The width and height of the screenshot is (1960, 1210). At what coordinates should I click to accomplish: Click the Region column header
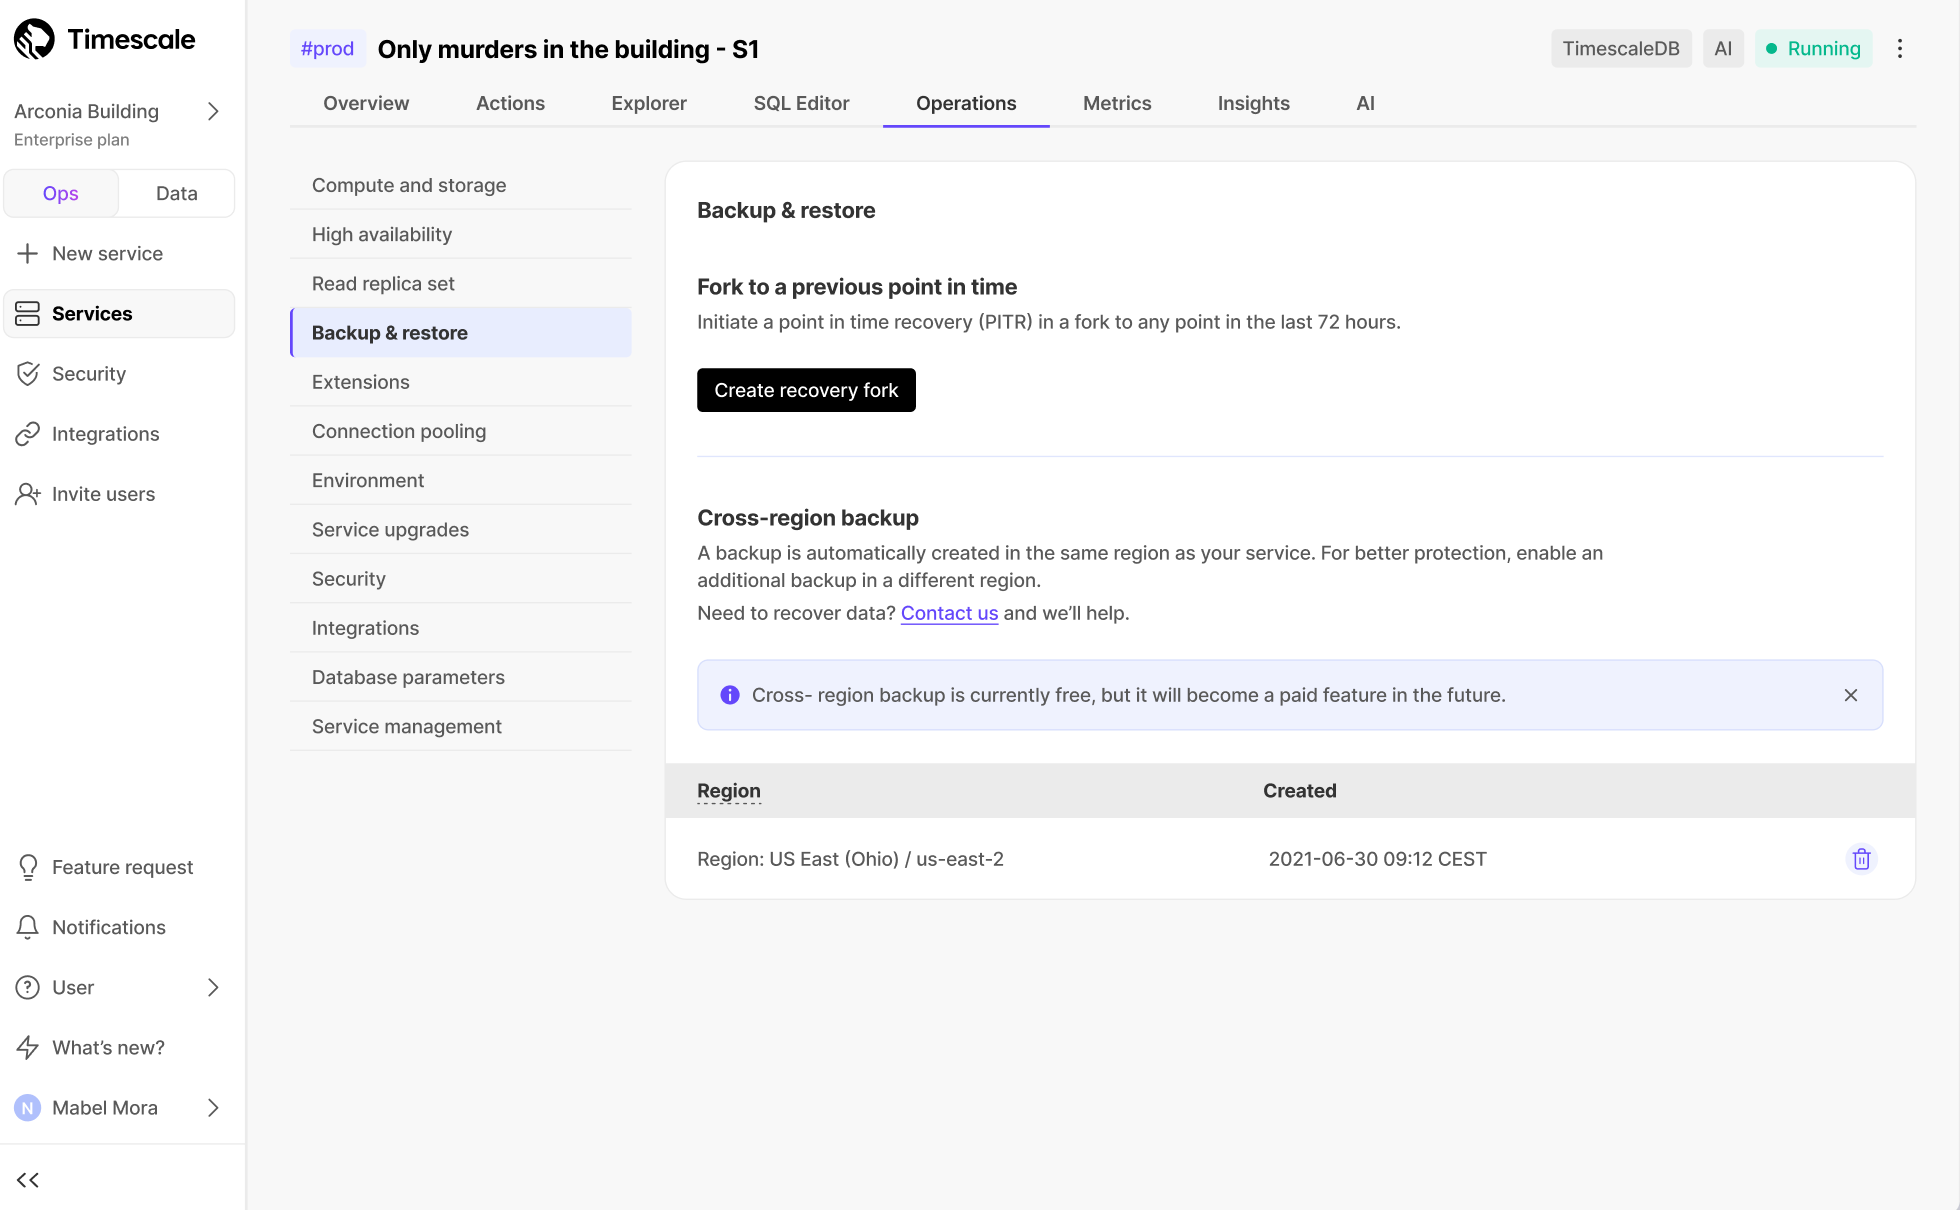pos(729,791)
